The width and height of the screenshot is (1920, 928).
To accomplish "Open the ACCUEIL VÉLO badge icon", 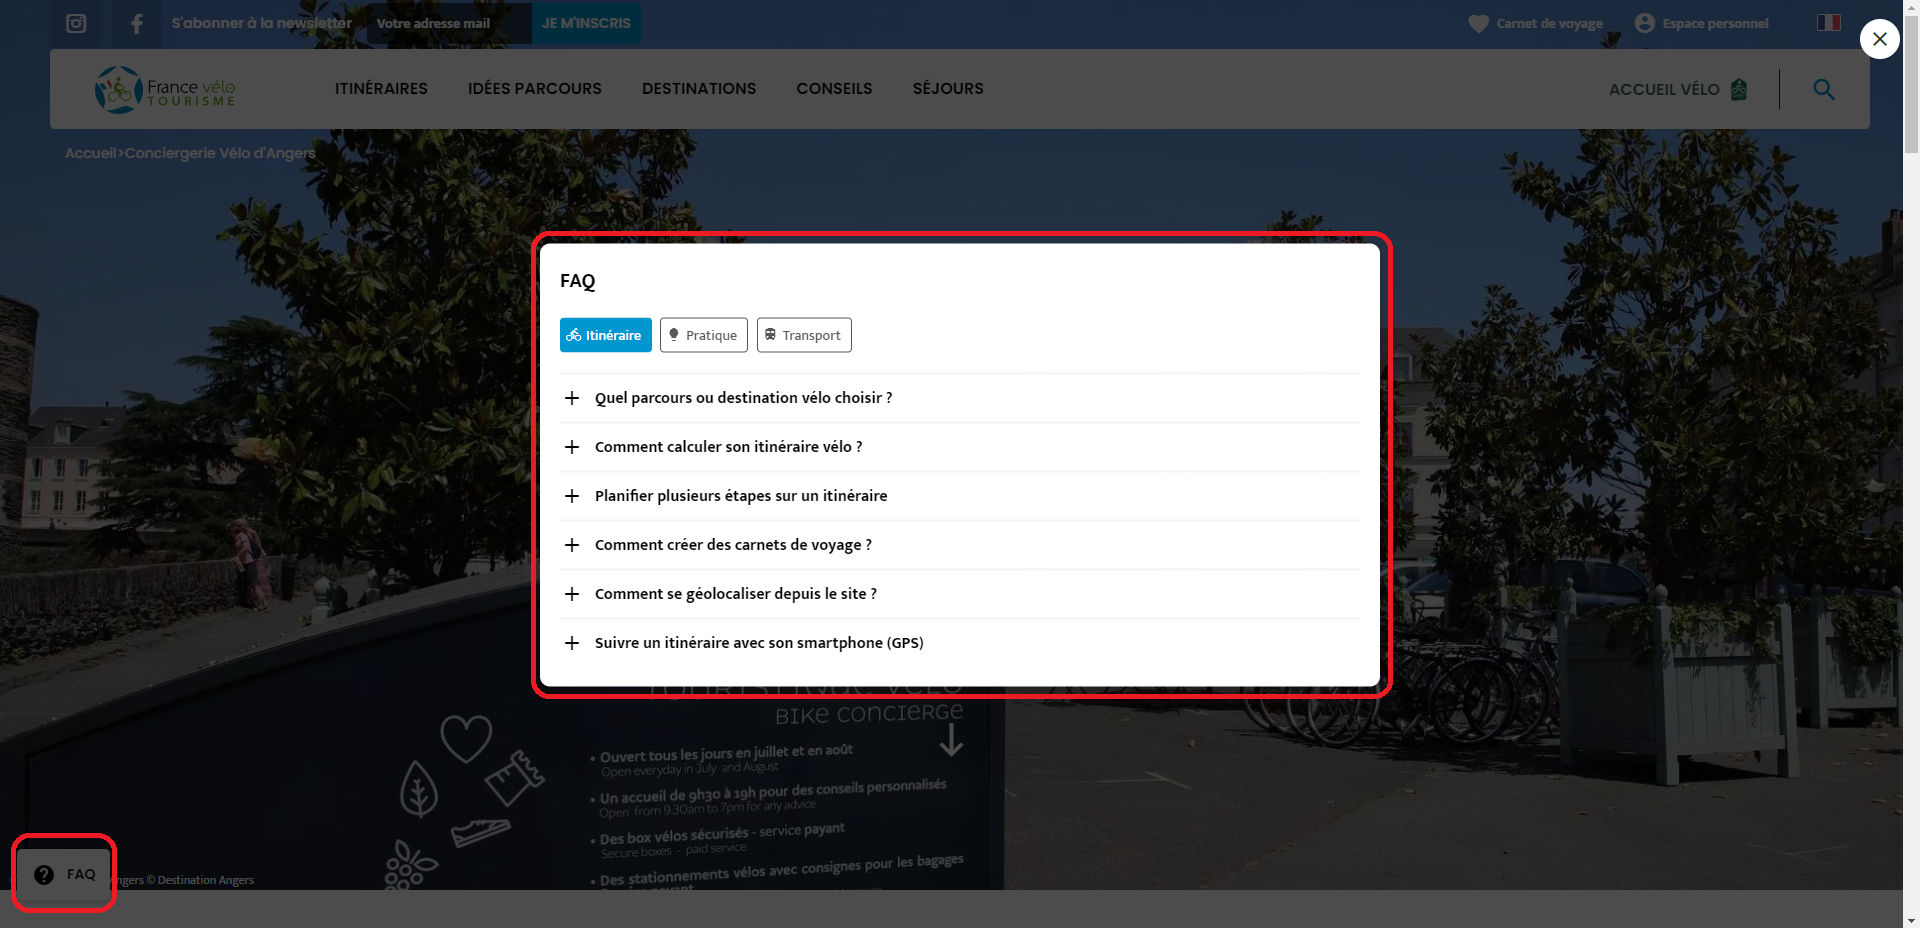I will tap(1740, 89).
